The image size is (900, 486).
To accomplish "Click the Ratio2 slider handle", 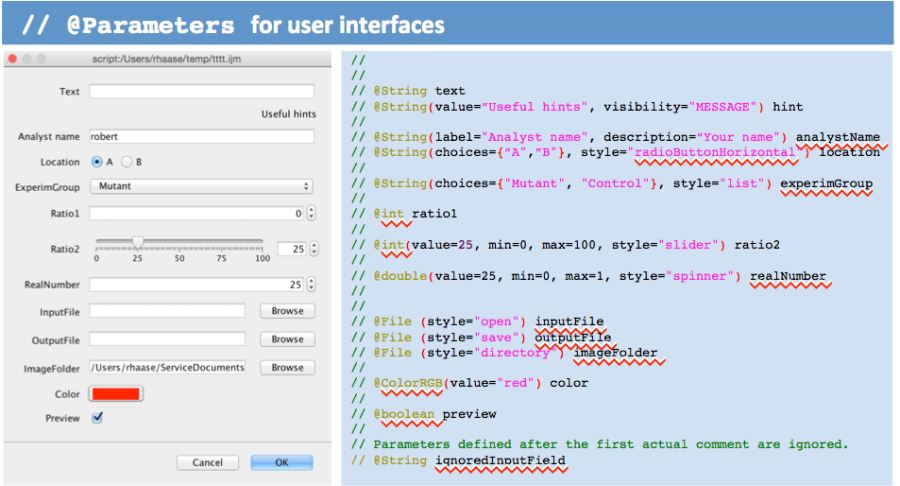I will pyautogui.click(x=138, y=241).
